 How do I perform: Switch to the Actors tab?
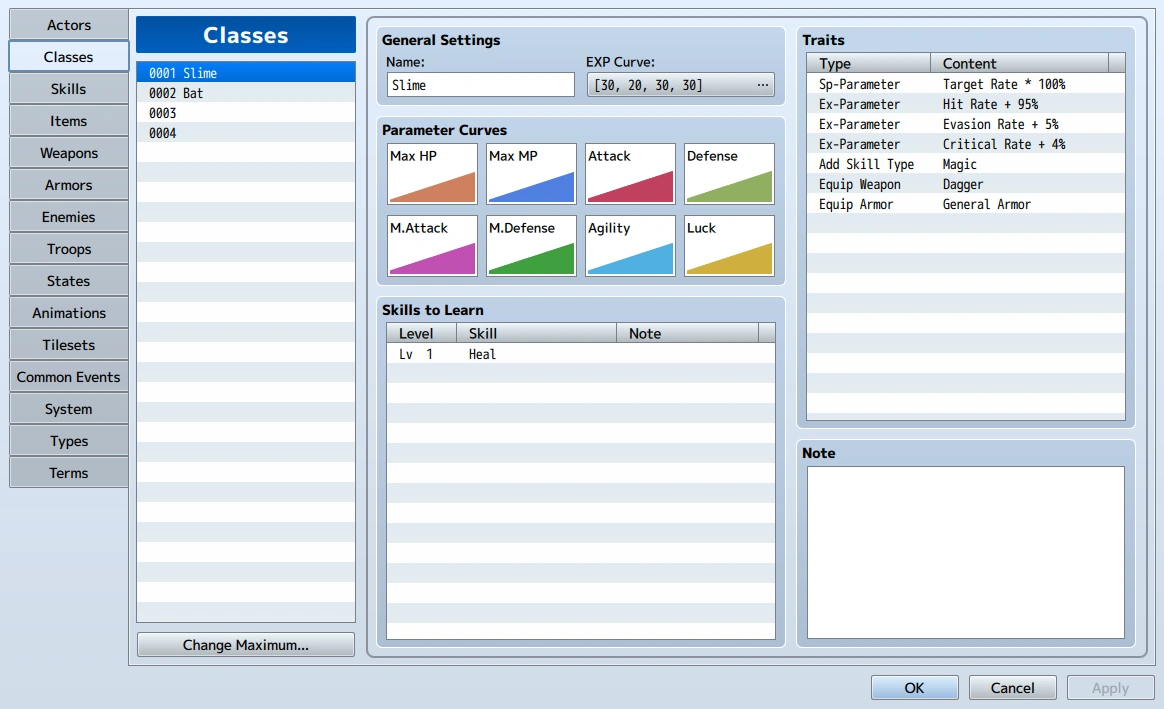pos(68,24)
